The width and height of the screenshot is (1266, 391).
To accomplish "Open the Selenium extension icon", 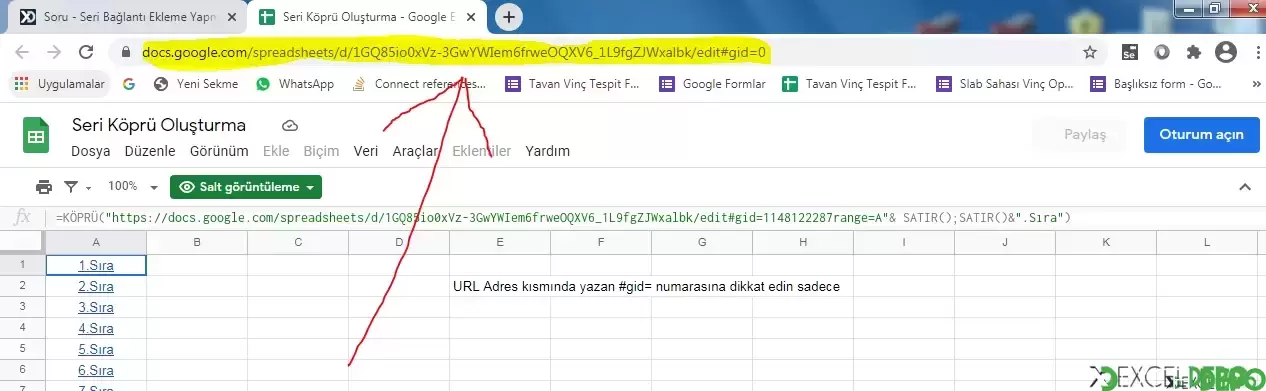I will (x=1129, y=52).
